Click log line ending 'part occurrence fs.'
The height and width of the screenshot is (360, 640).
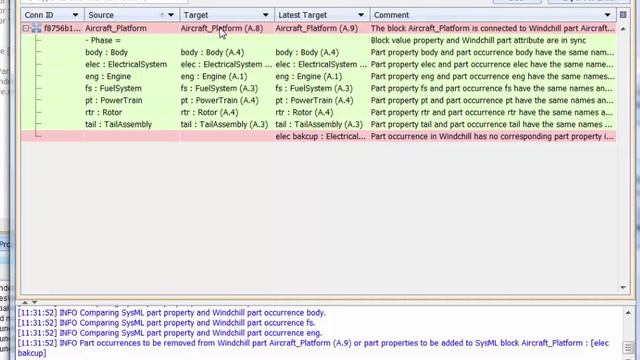[x=167, y=323]
